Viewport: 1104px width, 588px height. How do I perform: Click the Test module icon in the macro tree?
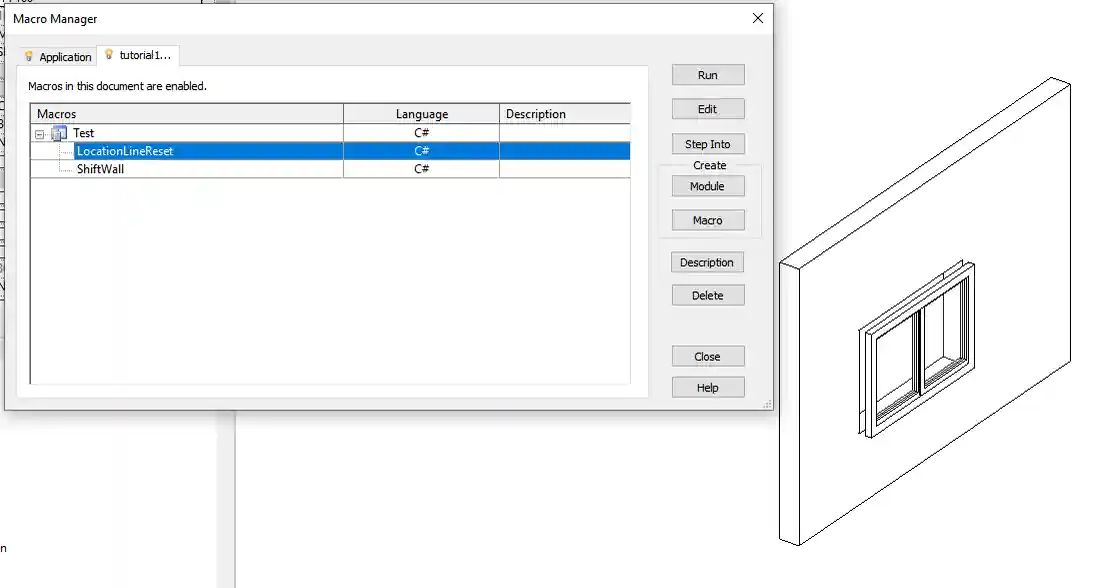coord(59,132)
